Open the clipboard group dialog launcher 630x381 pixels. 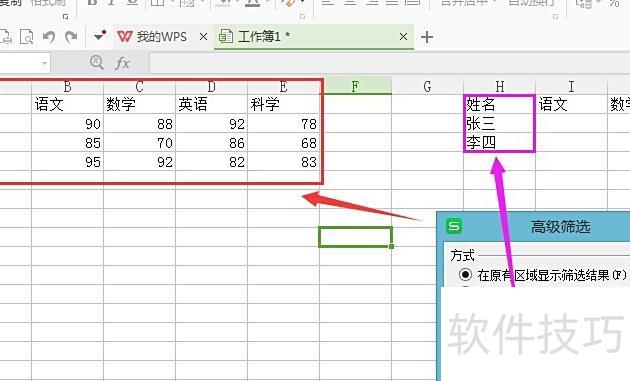point(65,16)
